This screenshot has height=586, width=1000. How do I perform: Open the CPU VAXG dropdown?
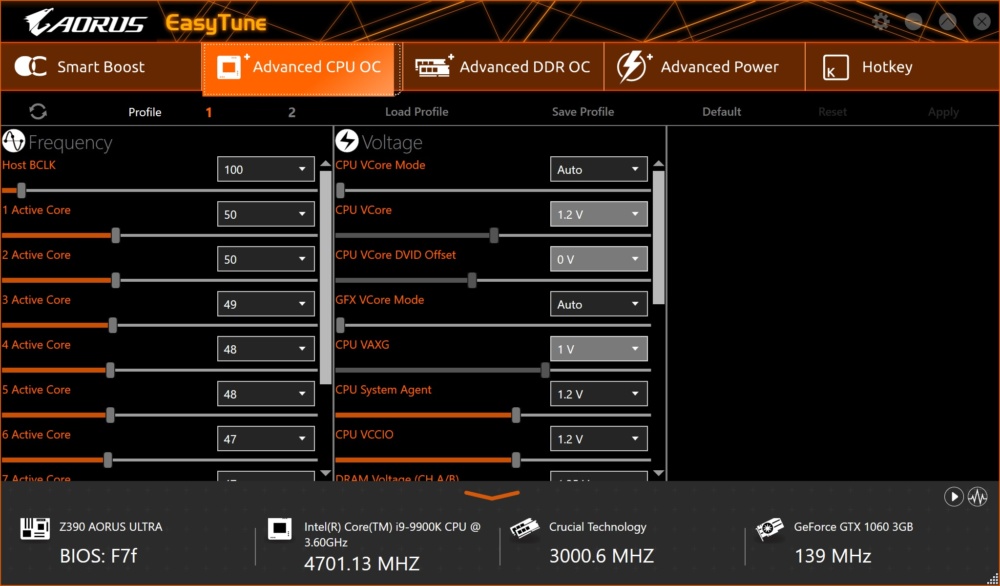(x=599, y=349)
